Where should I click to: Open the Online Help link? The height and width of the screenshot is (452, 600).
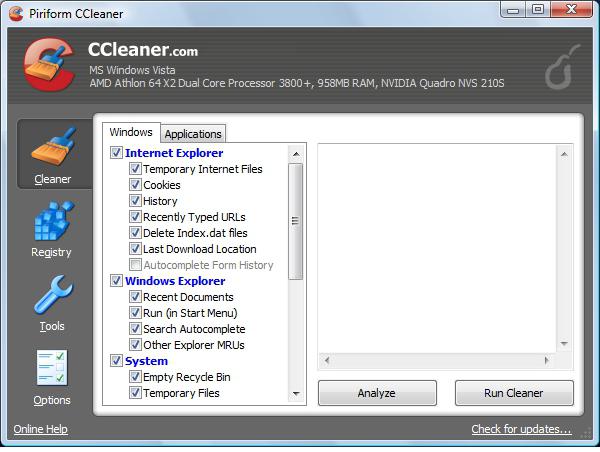pos(41,429)
